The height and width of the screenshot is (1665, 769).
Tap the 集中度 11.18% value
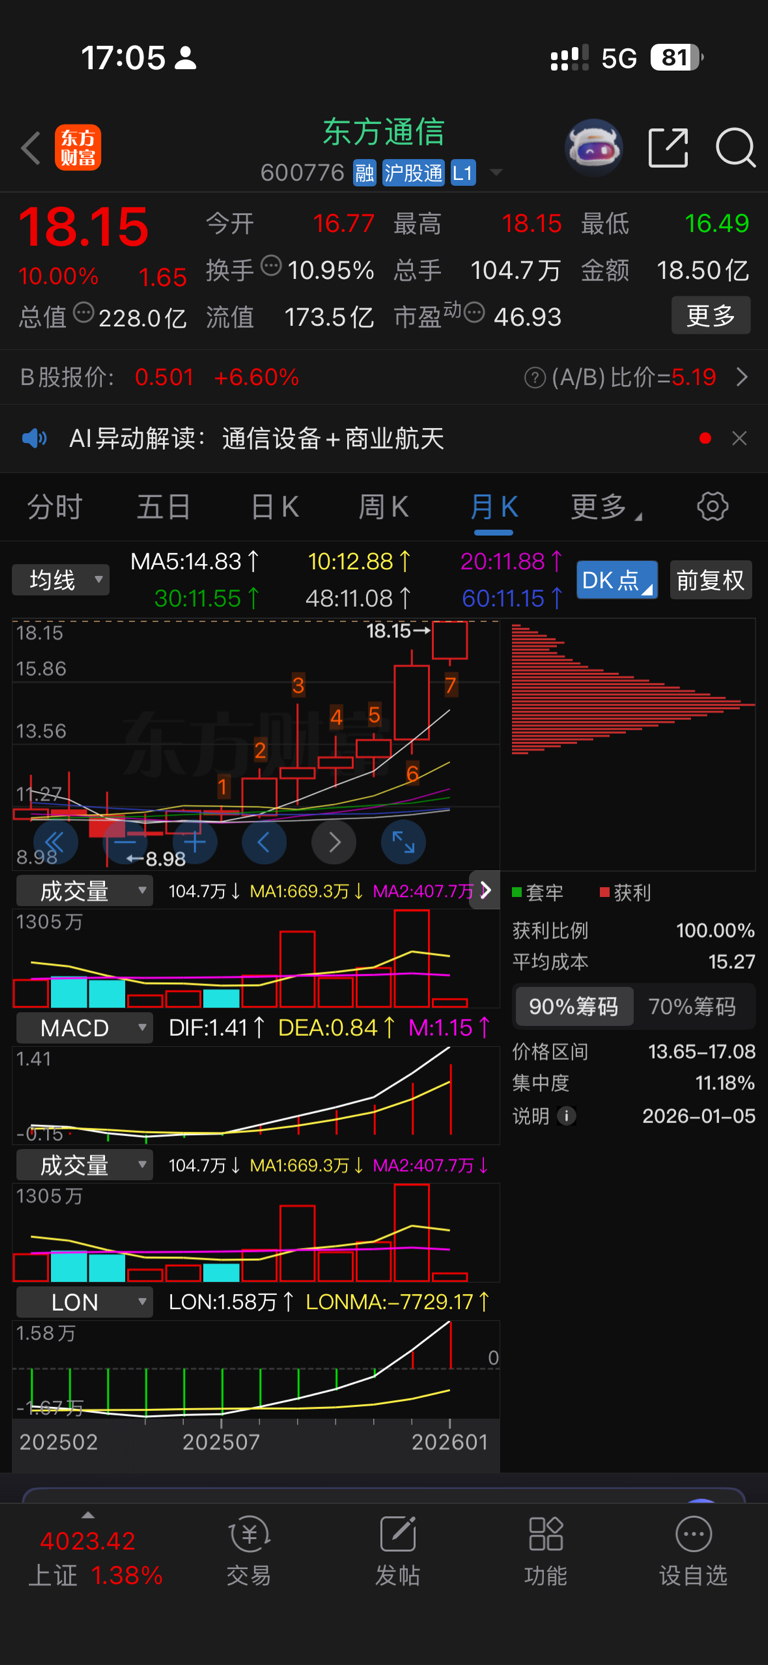(725, 1083)
